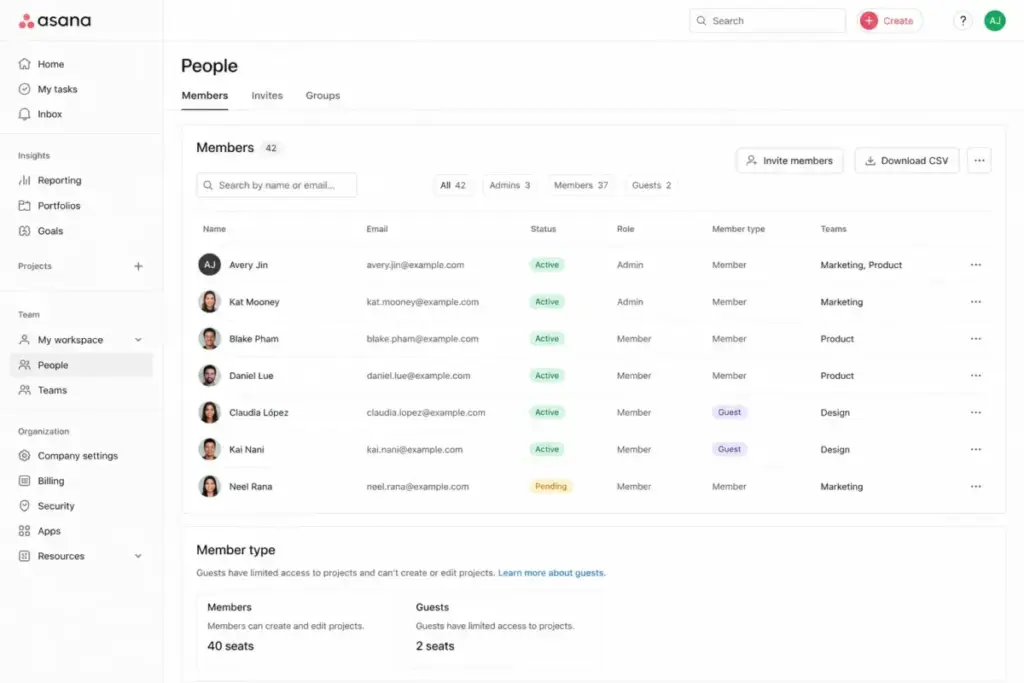Image resolution: width=1024 pixels, height=683 pixels.
Task: Click the Pending status badge for Neel Rana
Action: (551, 486)
